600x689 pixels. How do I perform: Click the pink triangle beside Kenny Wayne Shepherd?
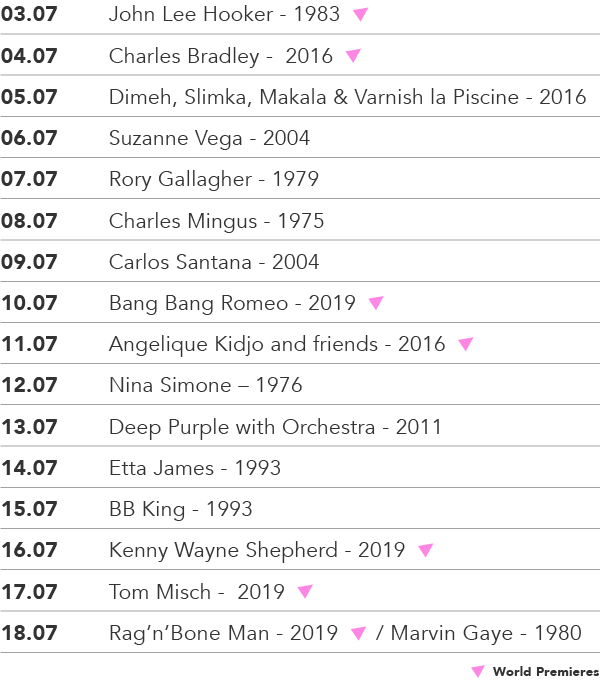tap(425, 550)
